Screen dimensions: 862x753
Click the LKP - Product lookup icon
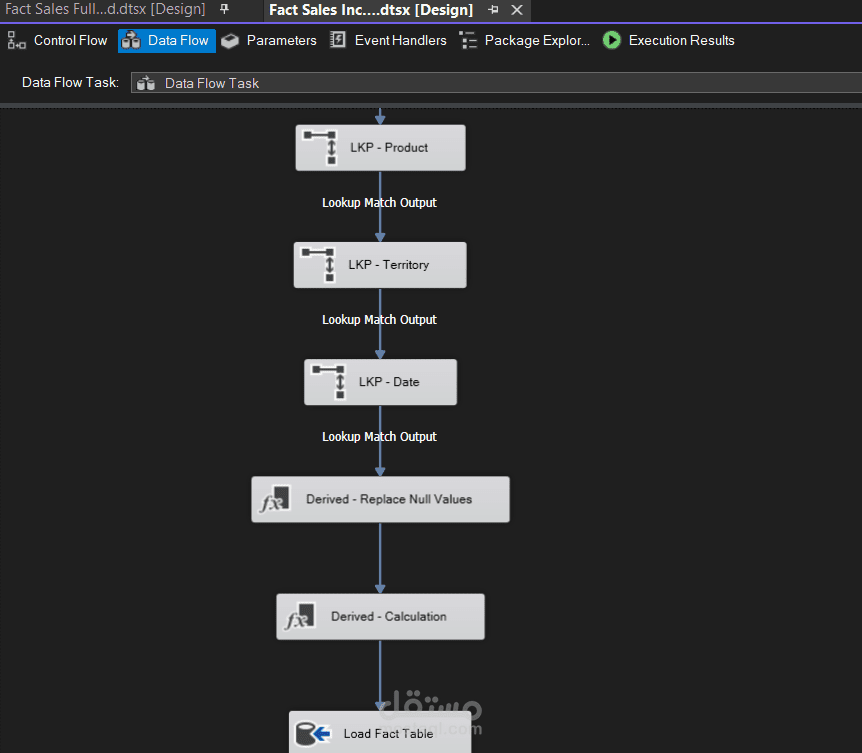click(x=321, y=147)
